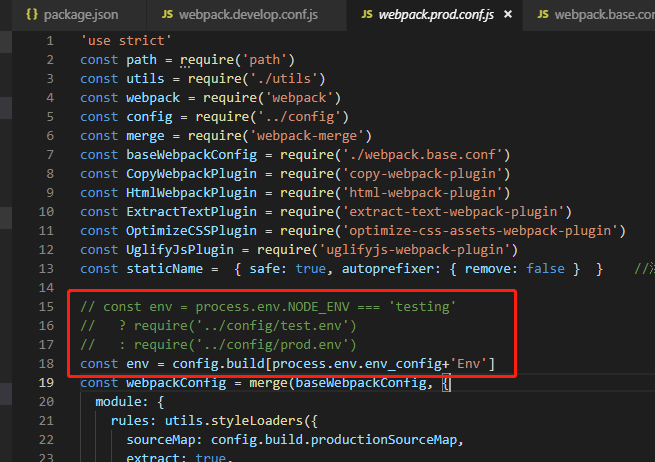
Task: Click line number 13 in the gutter
Action: 46,269
